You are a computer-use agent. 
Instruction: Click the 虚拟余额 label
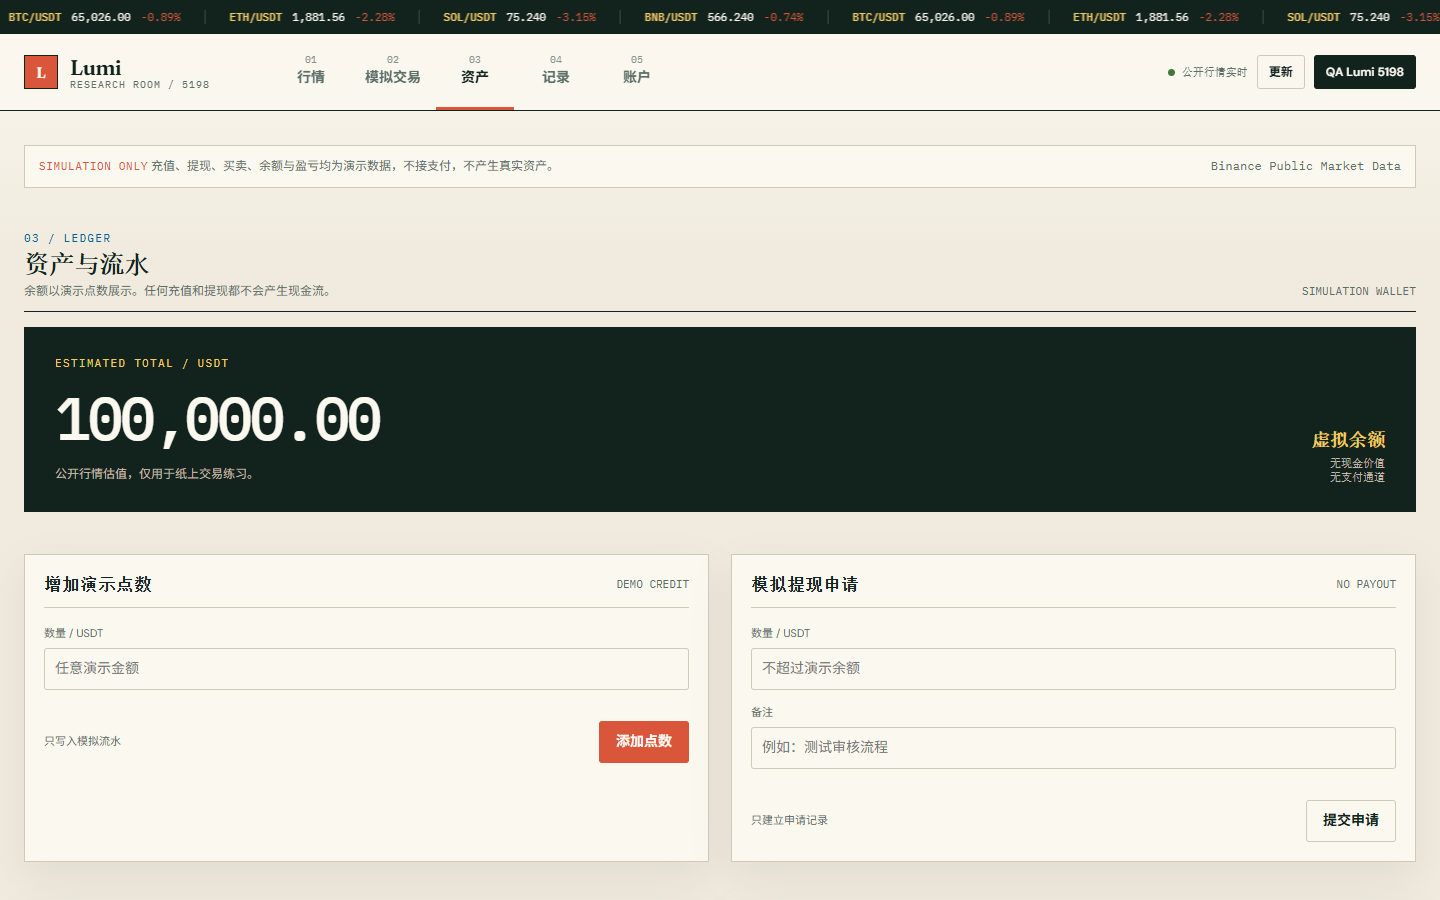[1349, 440]
